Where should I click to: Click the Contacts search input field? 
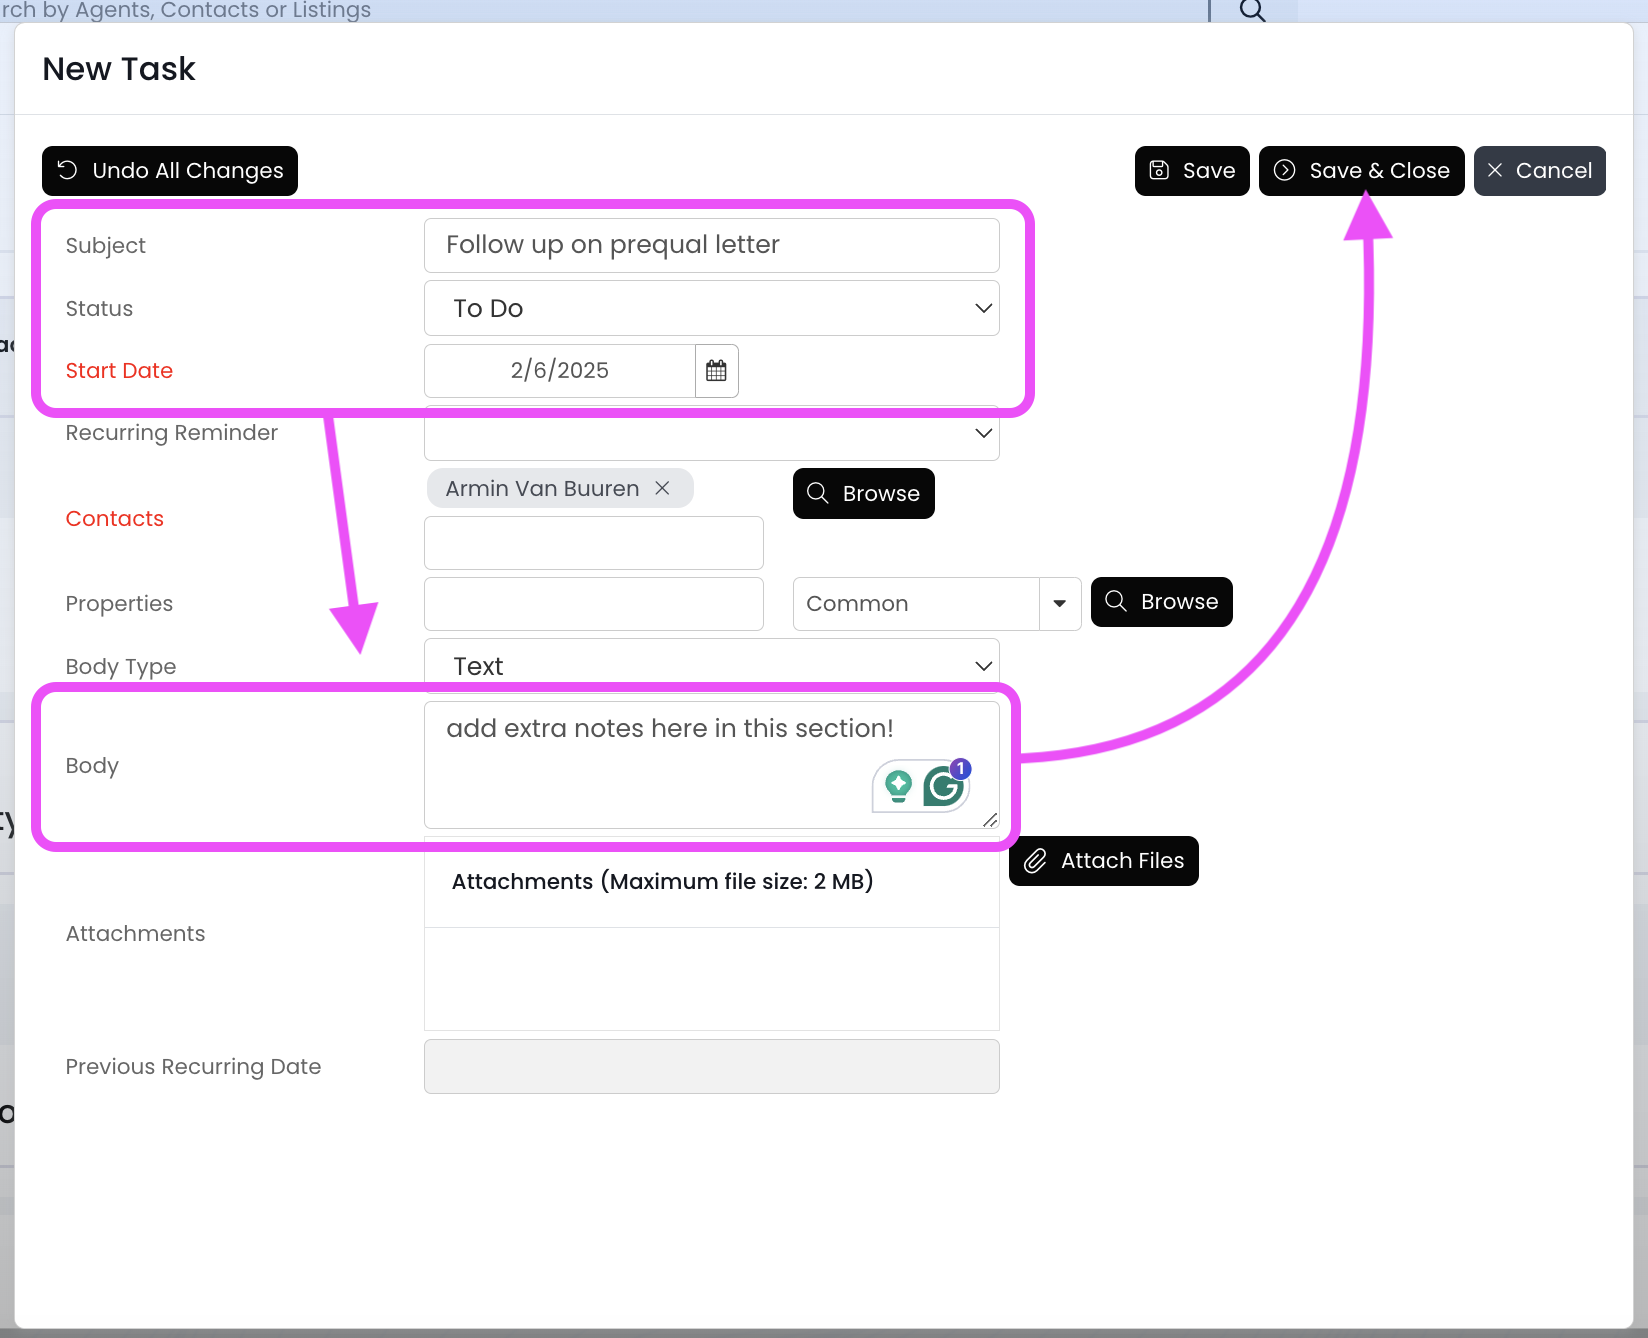pos(593,543)
